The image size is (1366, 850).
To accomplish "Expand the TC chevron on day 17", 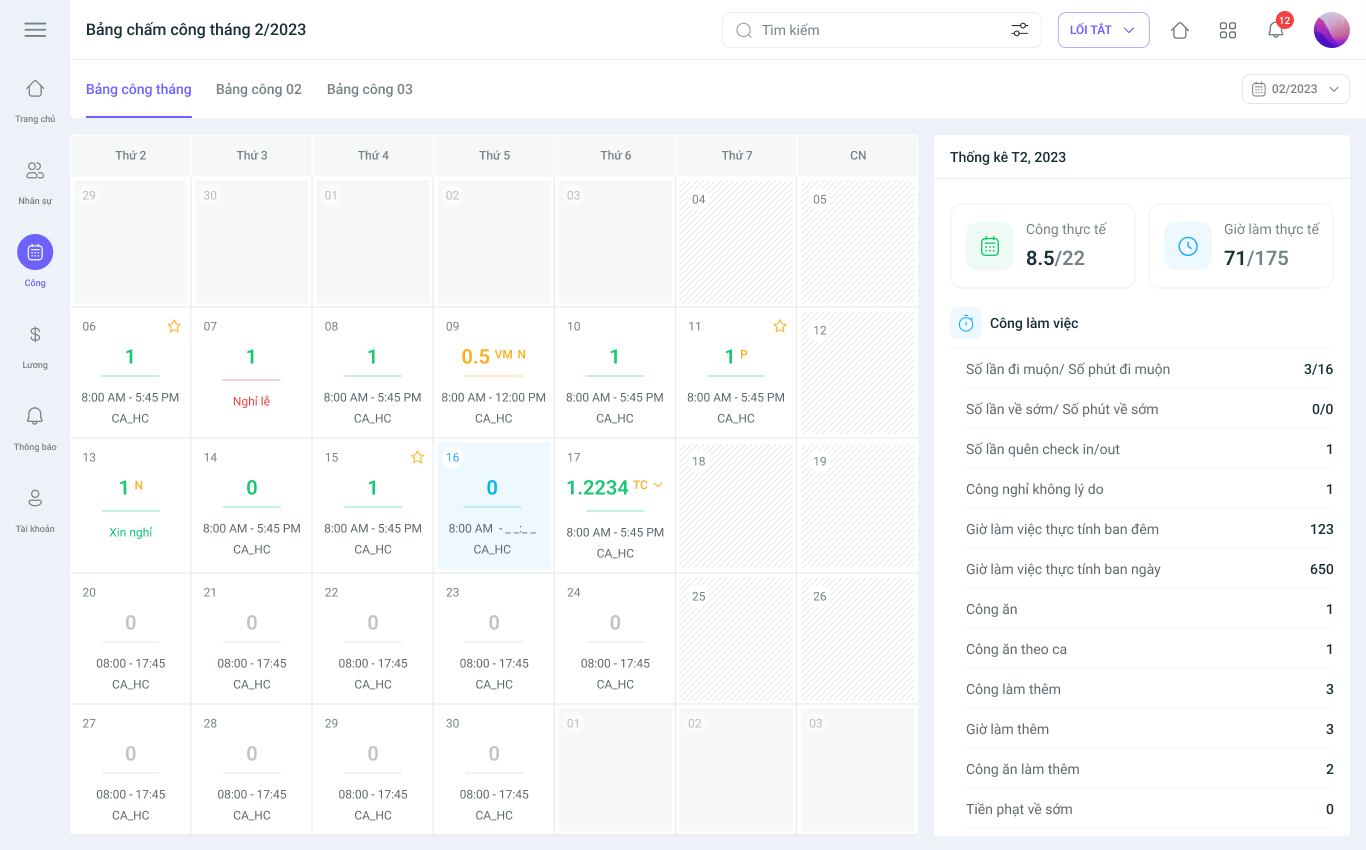I will 658,485.
